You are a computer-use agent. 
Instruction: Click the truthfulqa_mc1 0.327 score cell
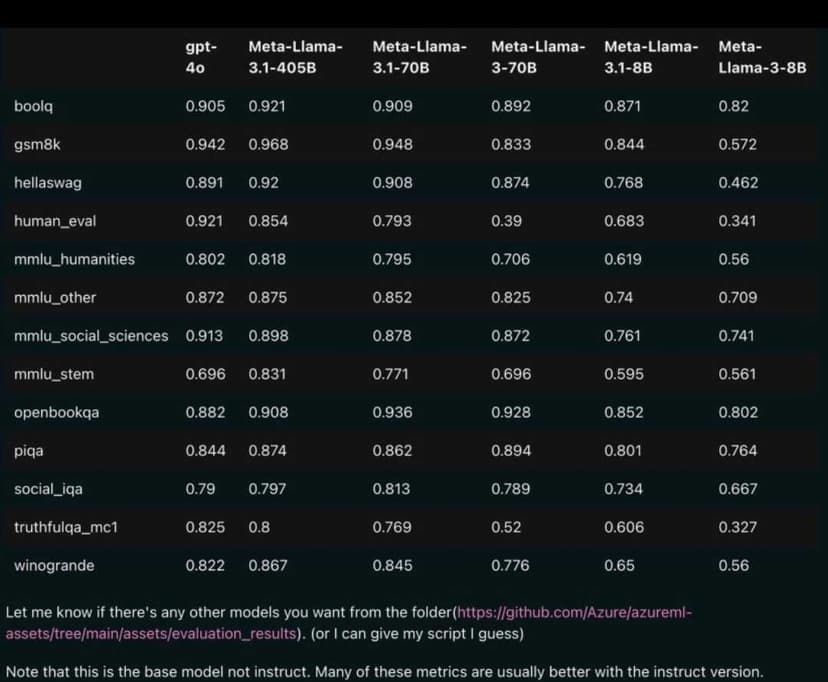[x=738, y=527]
